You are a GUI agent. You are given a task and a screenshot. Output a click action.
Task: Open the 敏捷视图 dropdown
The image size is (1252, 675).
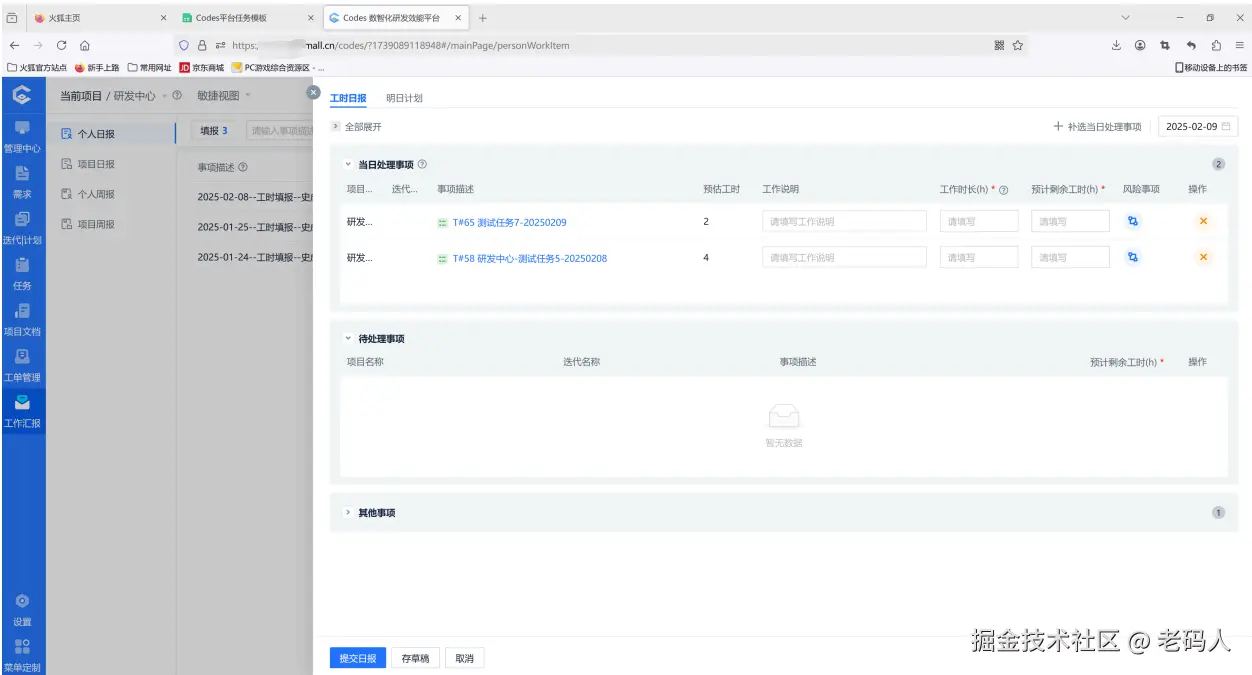coord(224,96)
